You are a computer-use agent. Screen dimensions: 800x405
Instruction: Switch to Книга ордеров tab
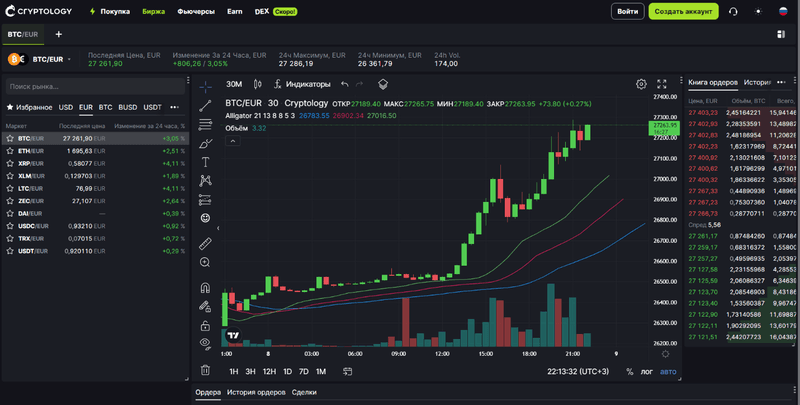(713, 82)
